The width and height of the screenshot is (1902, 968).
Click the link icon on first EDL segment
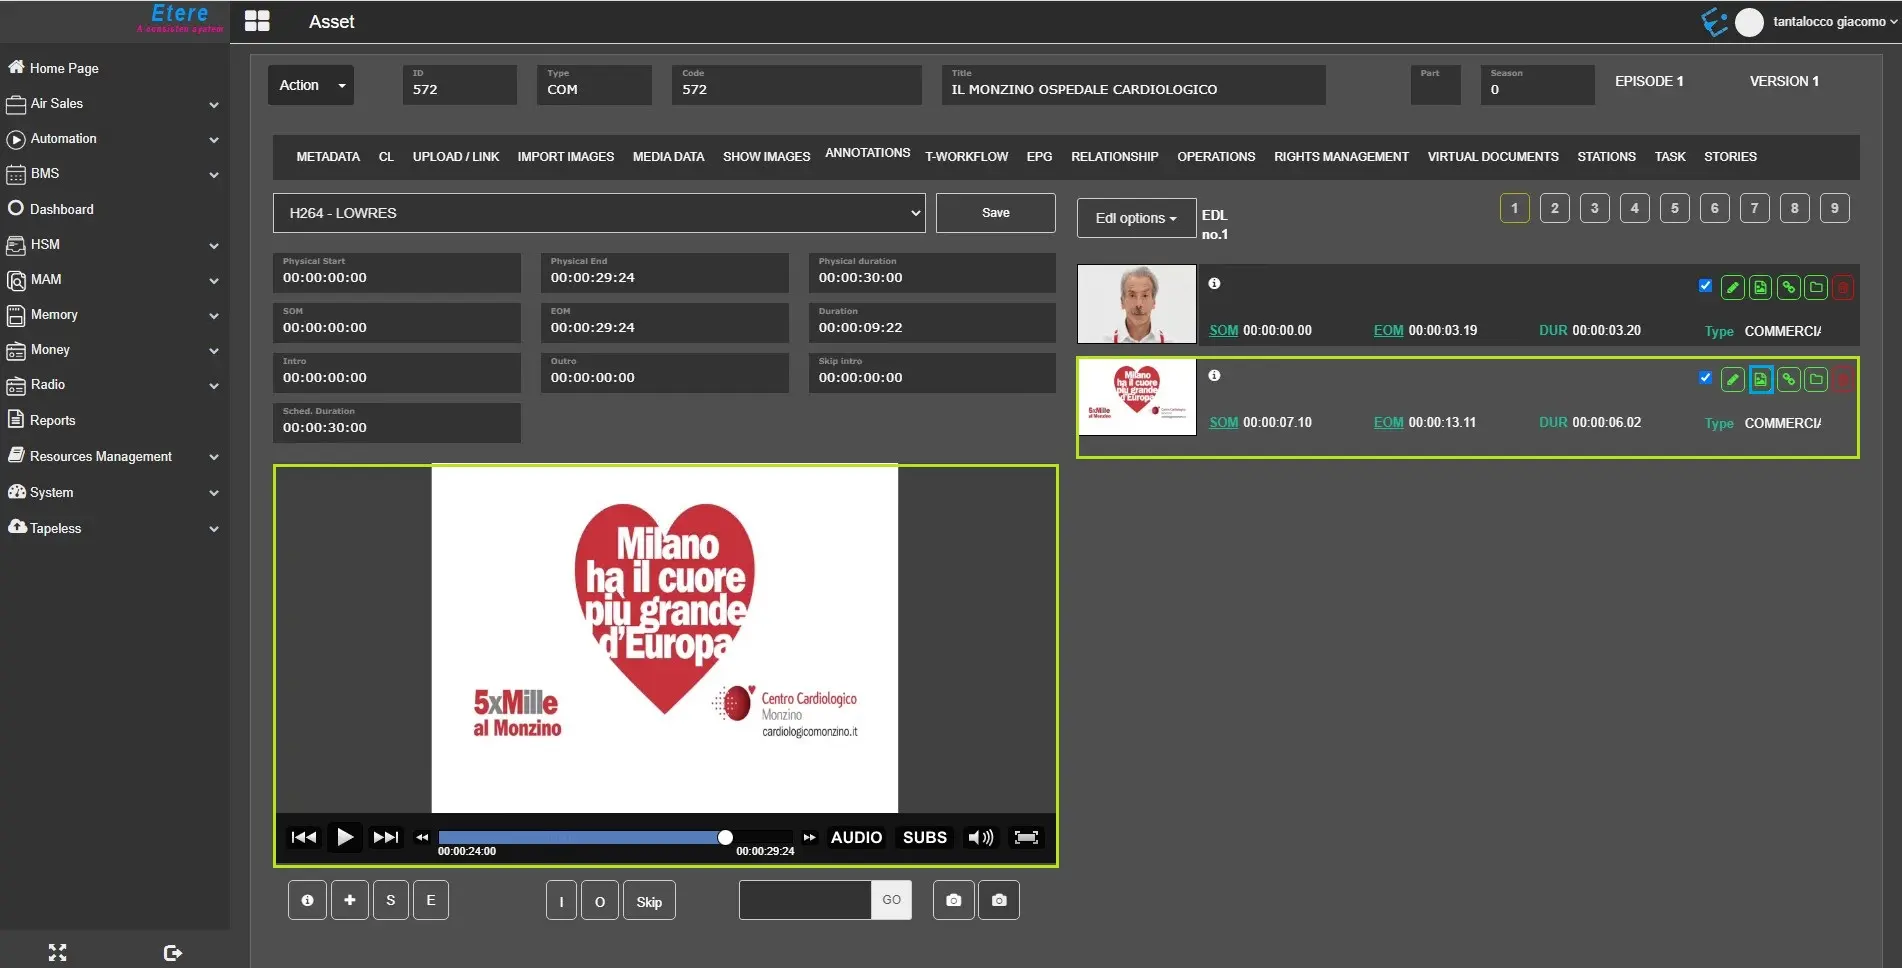pos(1788,288)
